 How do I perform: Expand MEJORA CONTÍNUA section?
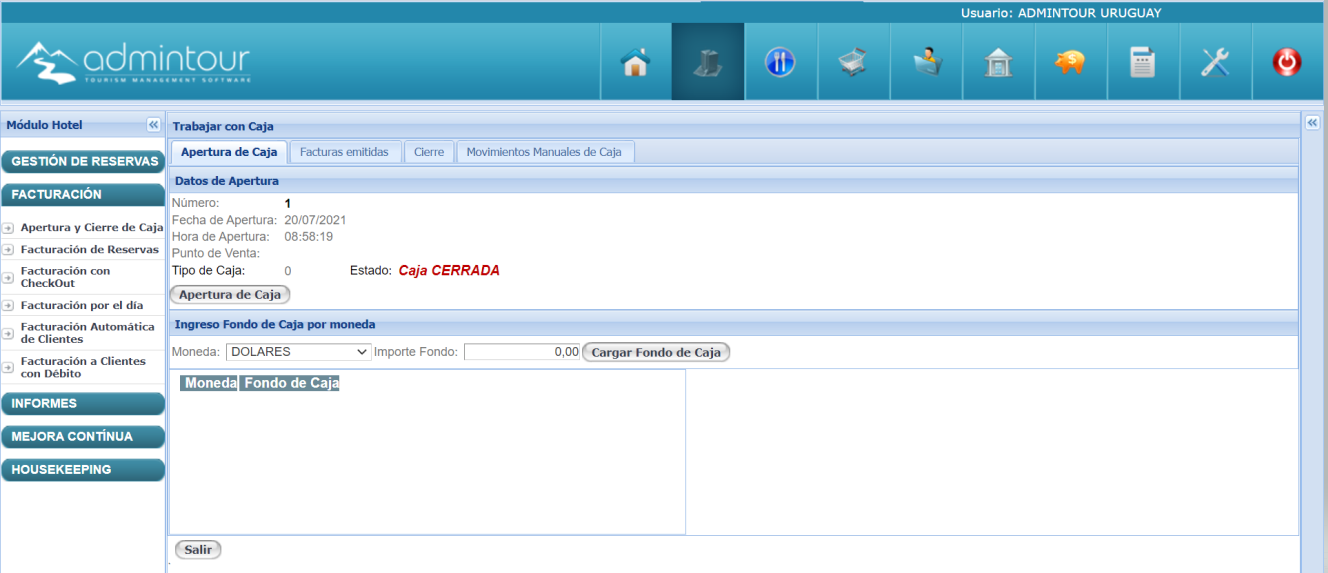coord(83,437)
